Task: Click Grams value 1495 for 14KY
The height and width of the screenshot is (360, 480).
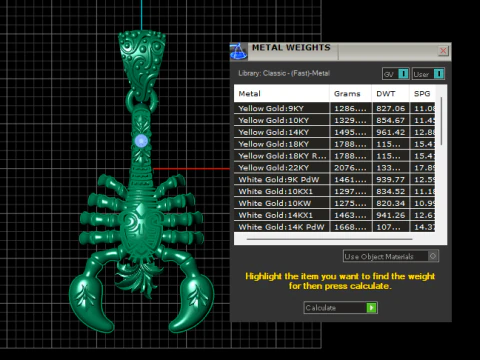Action: (x=350, y=132)
